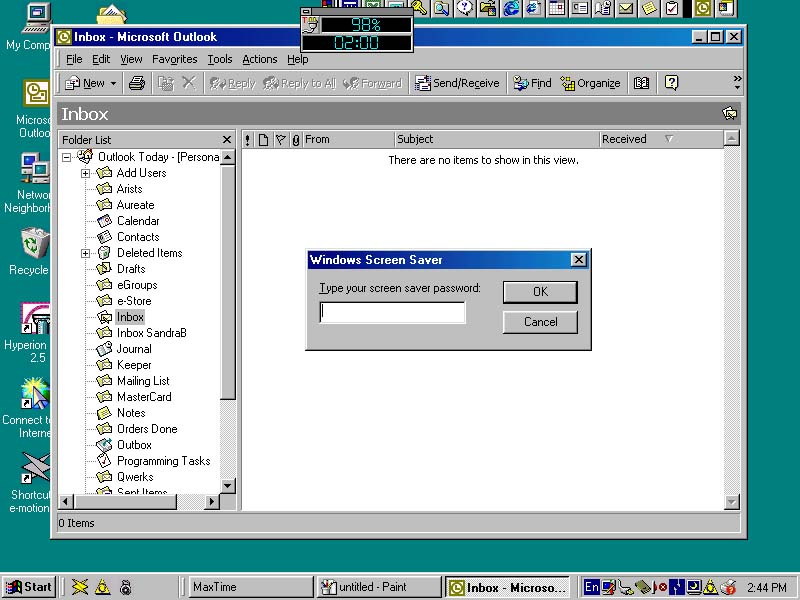
Task: Select the Mailing List folder
Action: pyautogui.click(x=143, y=381)
